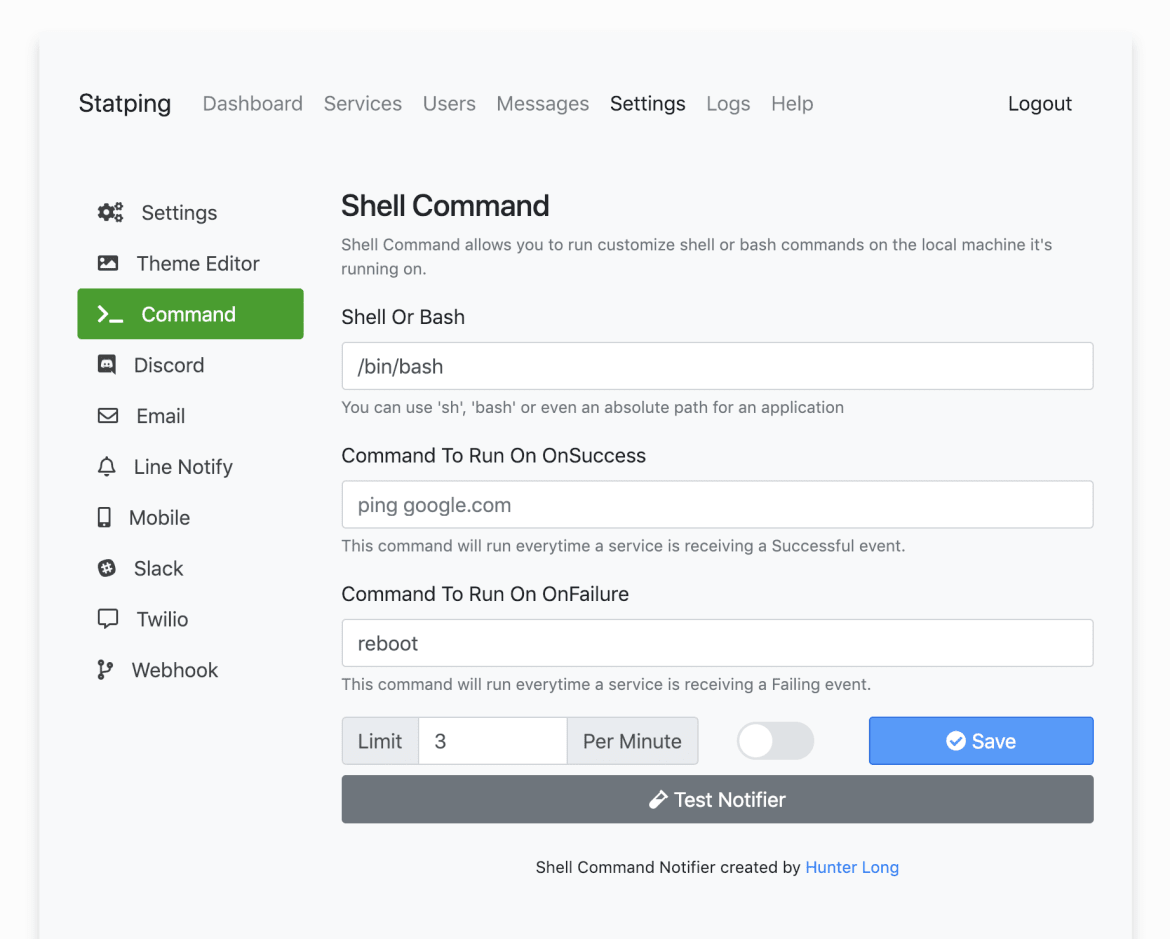
Task: Click the Email envelope icon
Action: (x=108, y=416)
